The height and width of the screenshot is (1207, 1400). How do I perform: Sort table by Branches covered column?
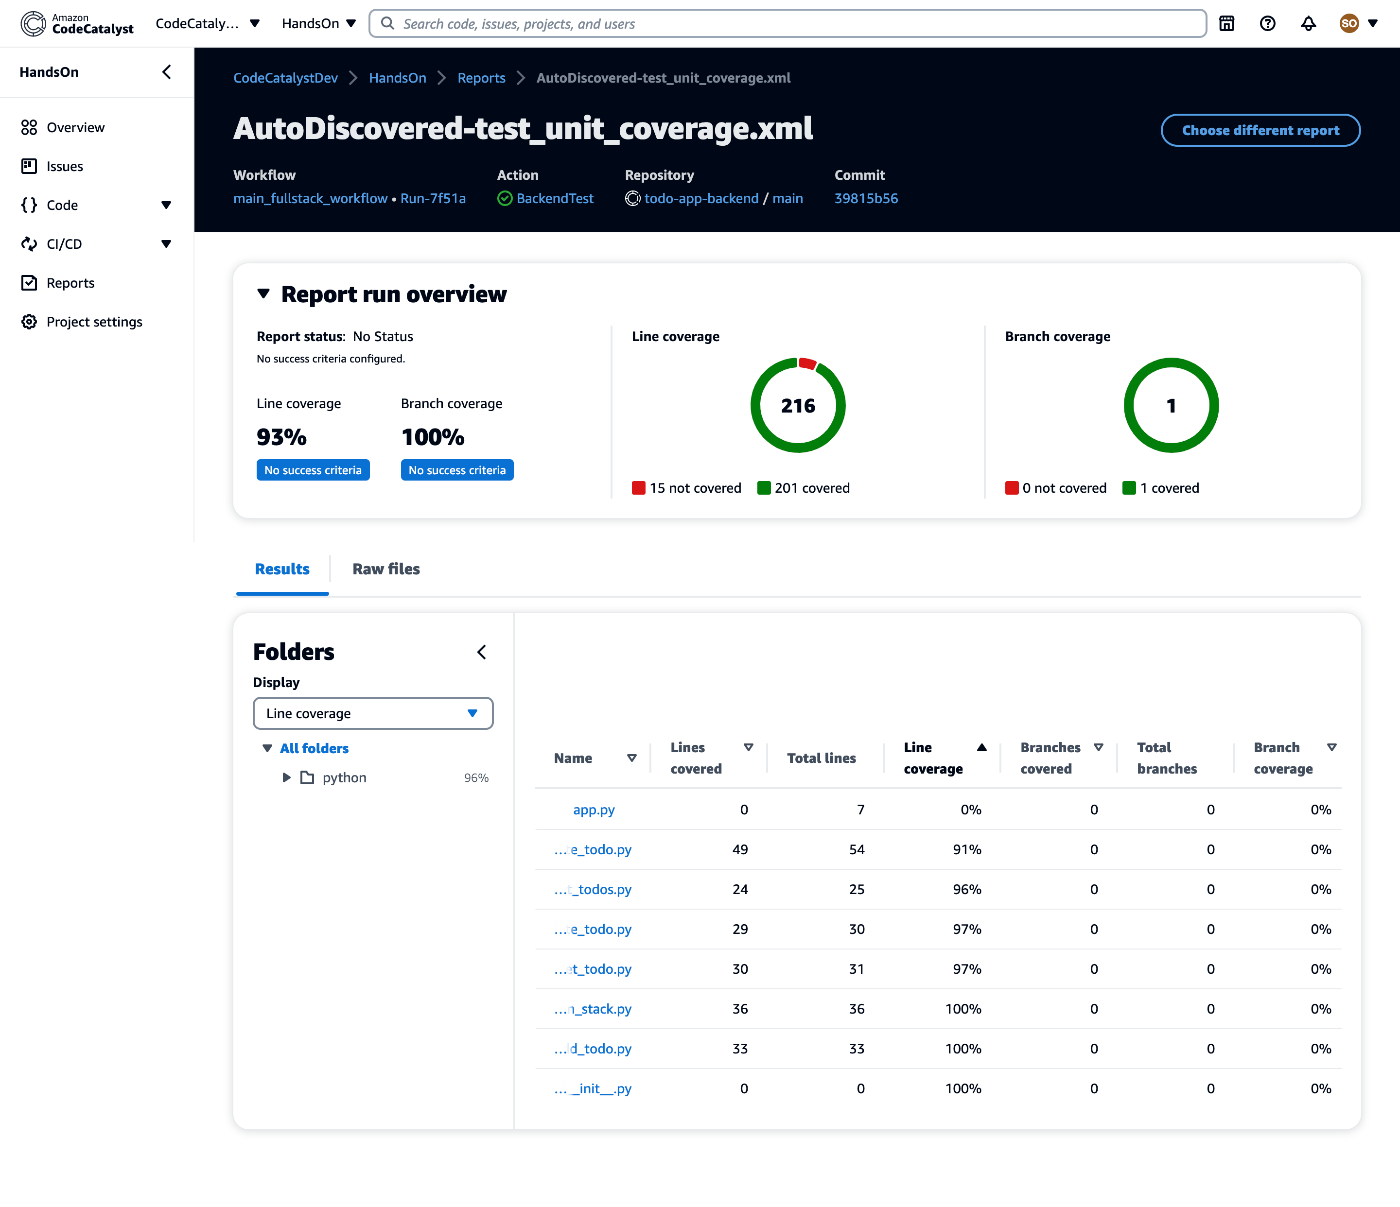1099,747
